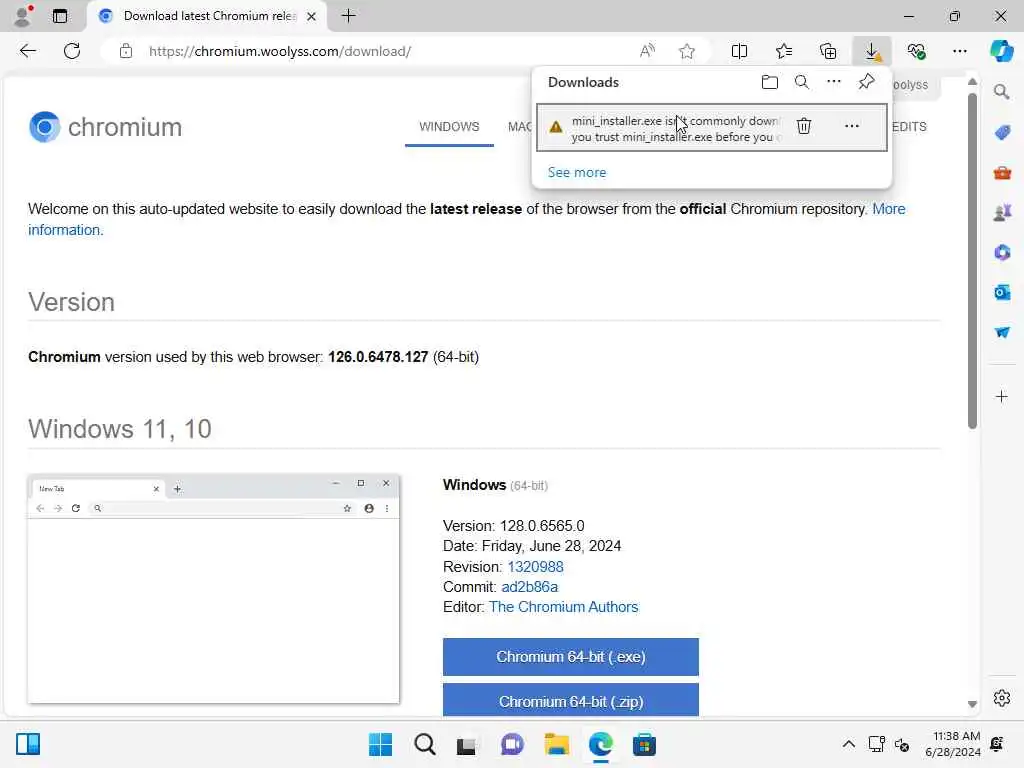Open Tools briefcase in sidebar
Screen dimensions: 1024x768
point(1002,173)
